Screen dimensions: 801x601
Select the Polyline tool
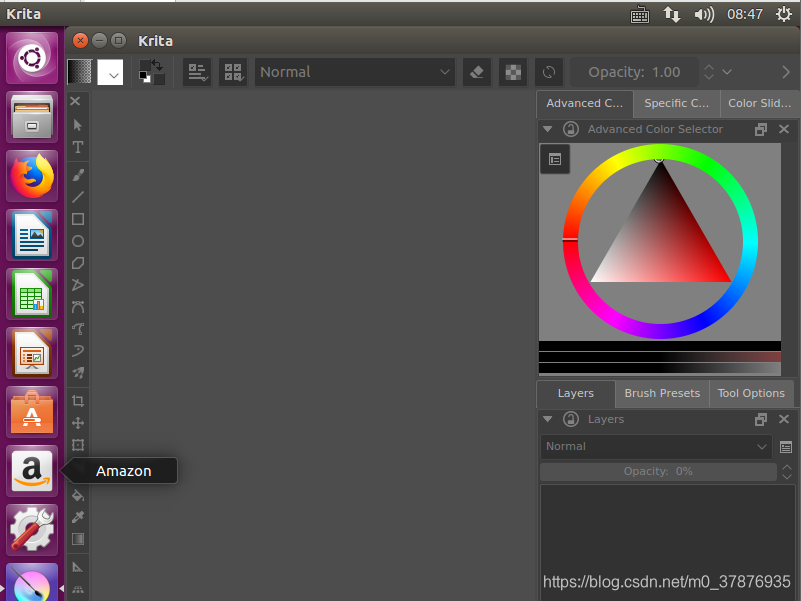[78, 285]
